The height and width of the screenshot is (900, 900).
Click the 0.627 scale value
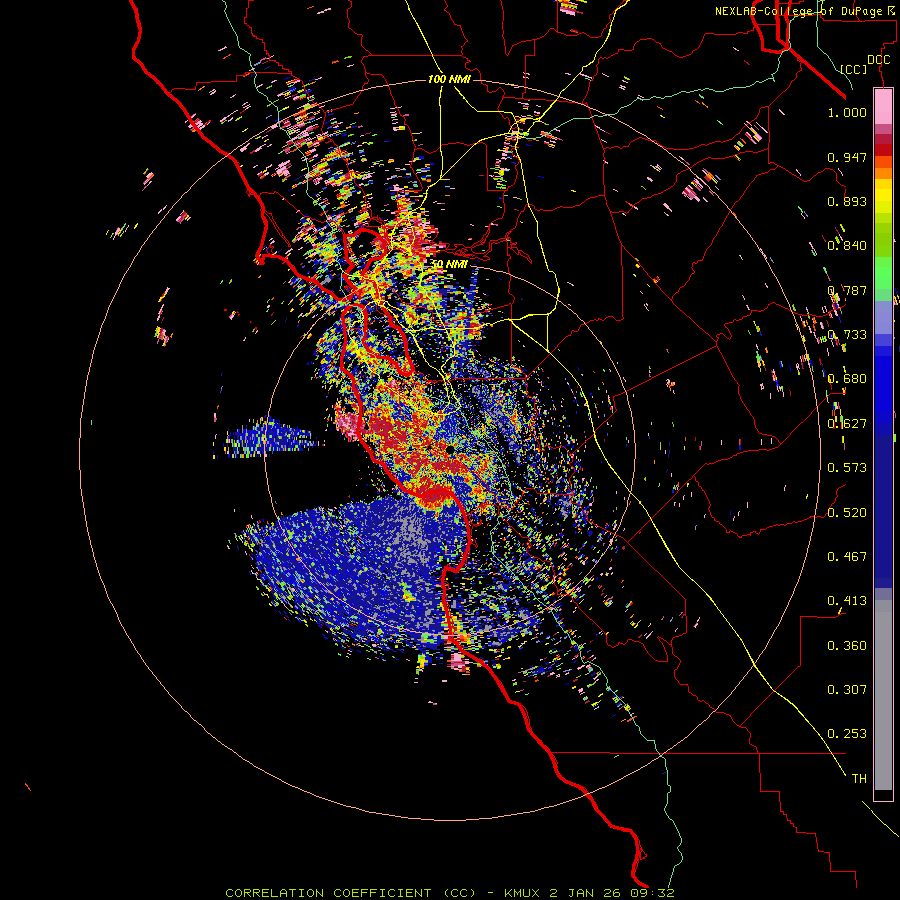click(847, 424)
